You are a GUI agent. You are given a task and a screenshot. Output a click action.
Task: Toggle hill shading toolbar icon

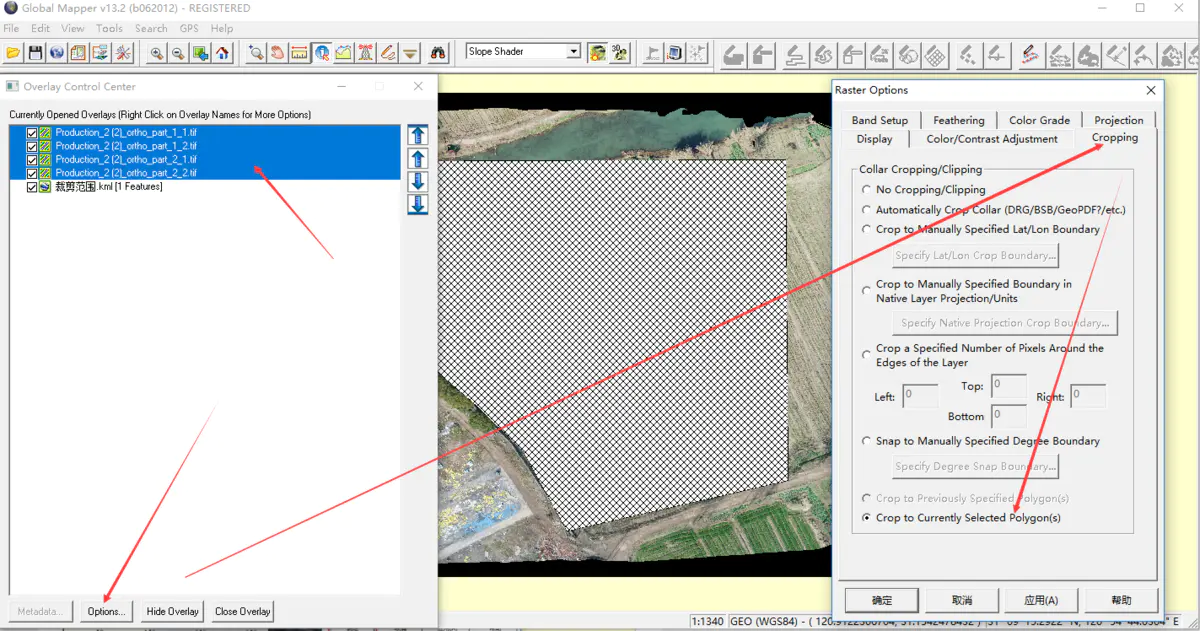[x=596, y=52]
